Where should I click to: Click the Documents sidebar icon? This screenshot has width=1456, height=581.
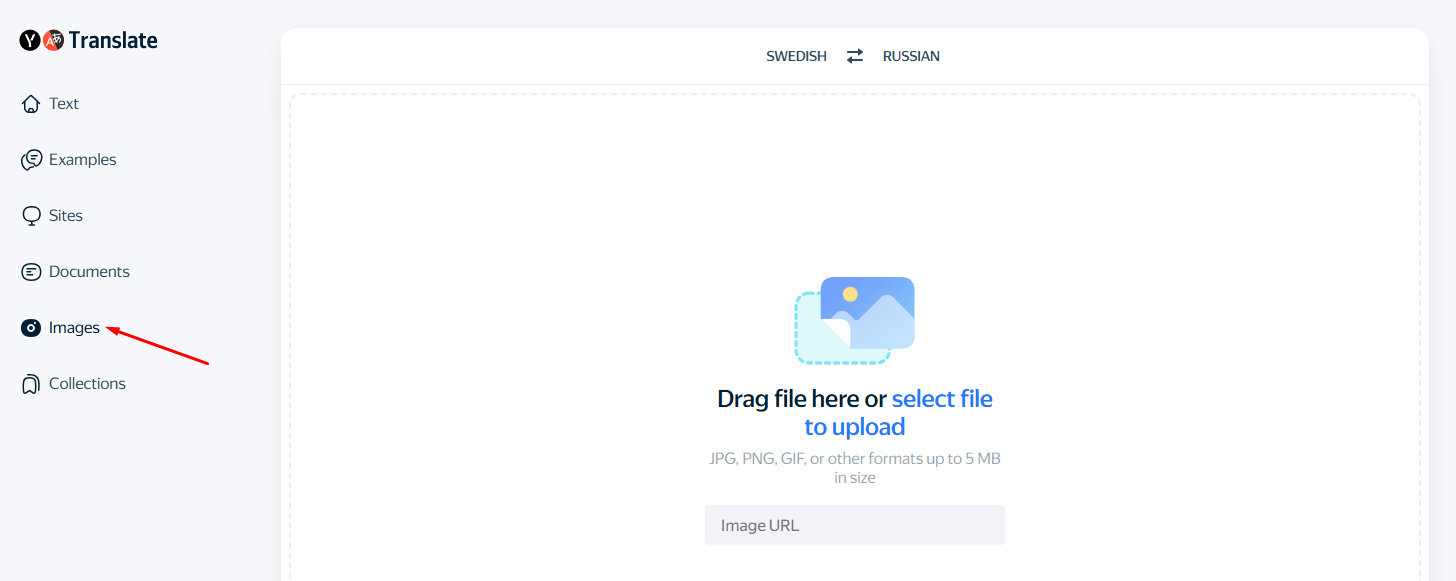[30, 271]
